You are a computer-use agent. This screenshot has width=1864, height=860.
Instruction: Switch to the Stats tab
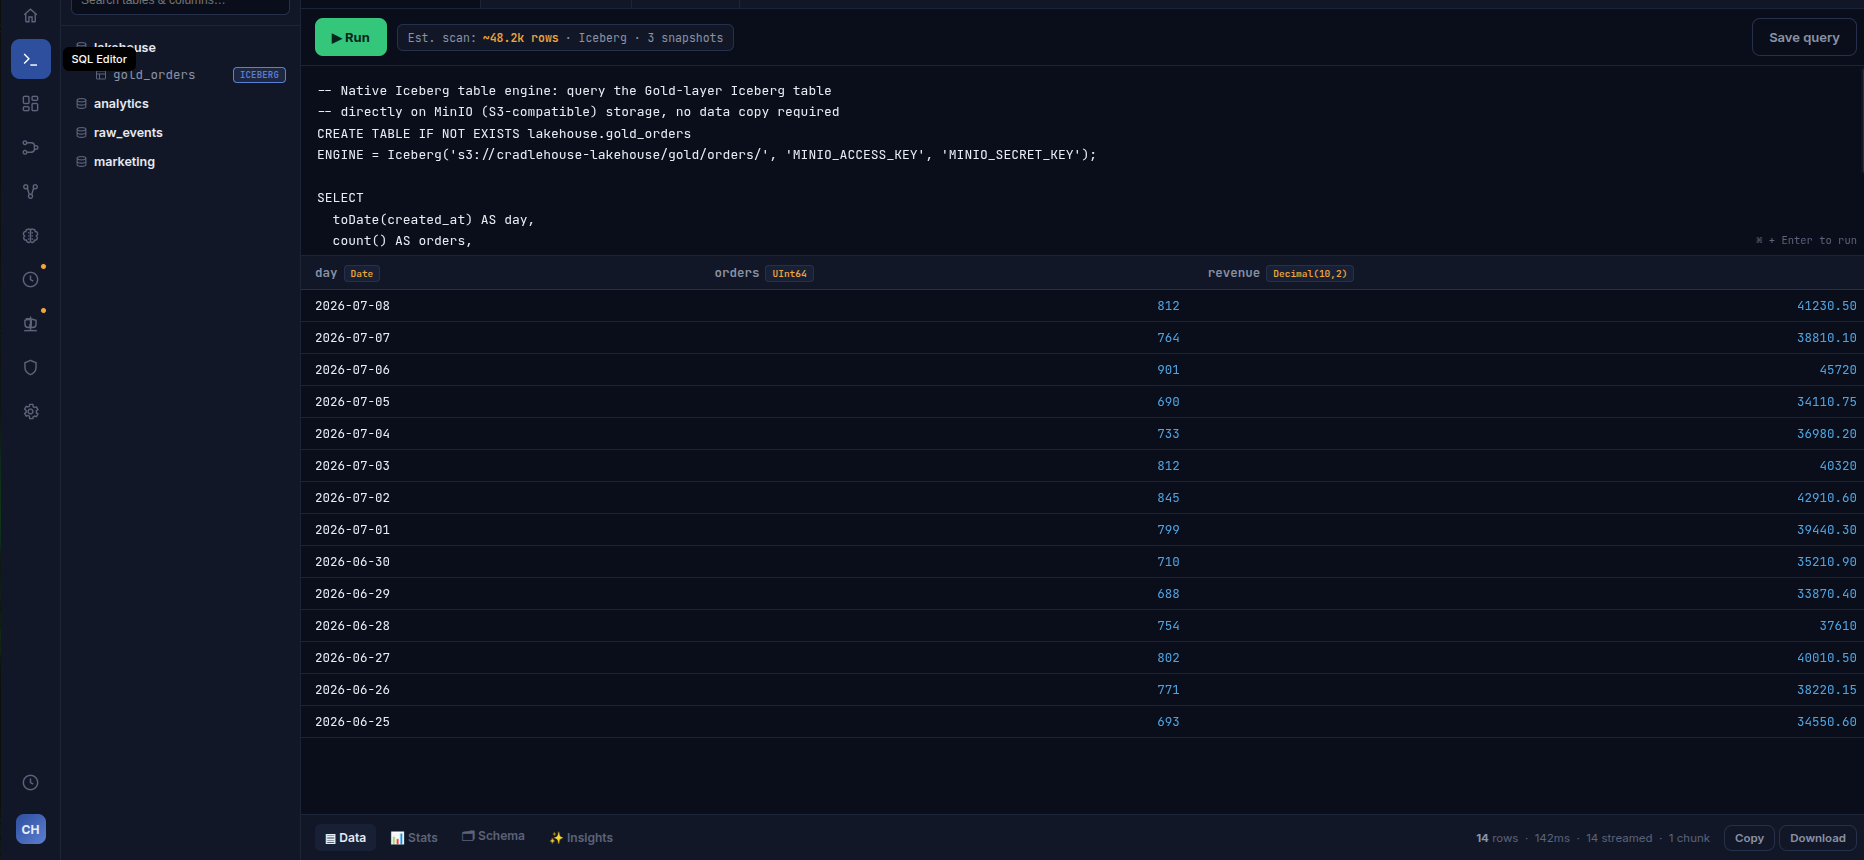coord(414,838)
